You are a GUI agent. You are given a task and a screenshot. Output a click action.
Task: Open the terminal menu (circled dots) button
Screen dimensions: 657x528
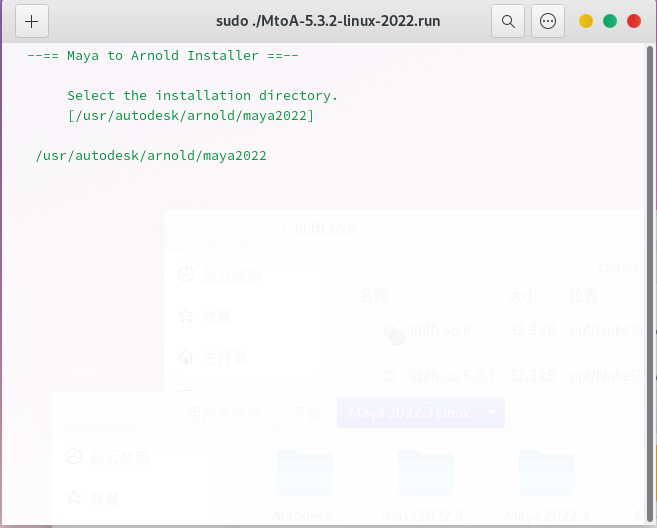tap(547, 21)
